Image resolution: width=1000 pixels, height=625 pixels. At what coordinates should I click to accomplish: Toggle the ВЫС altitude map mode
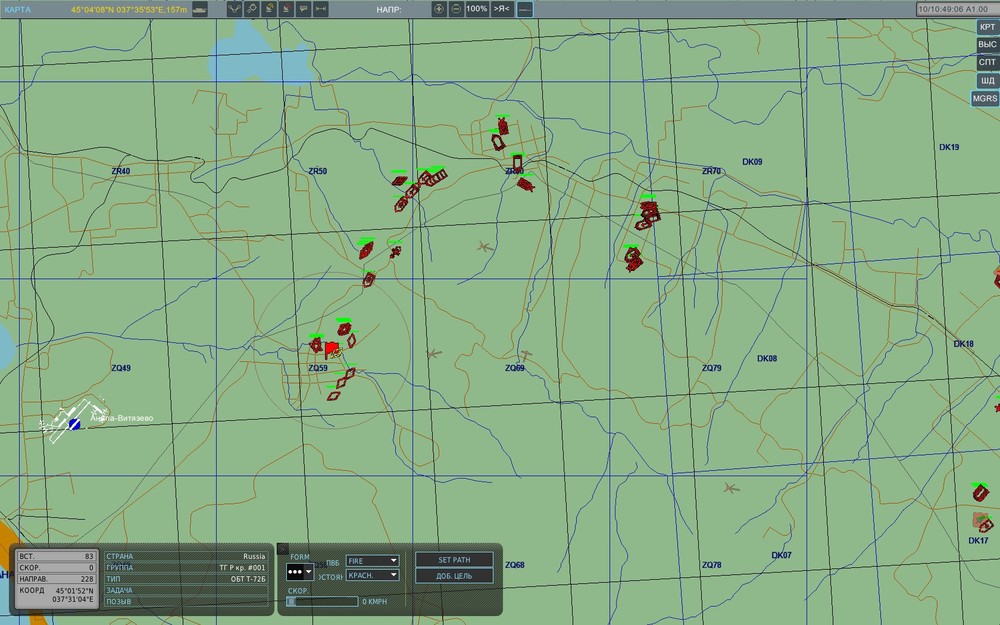pyautogui.click(x=987, y=45)
